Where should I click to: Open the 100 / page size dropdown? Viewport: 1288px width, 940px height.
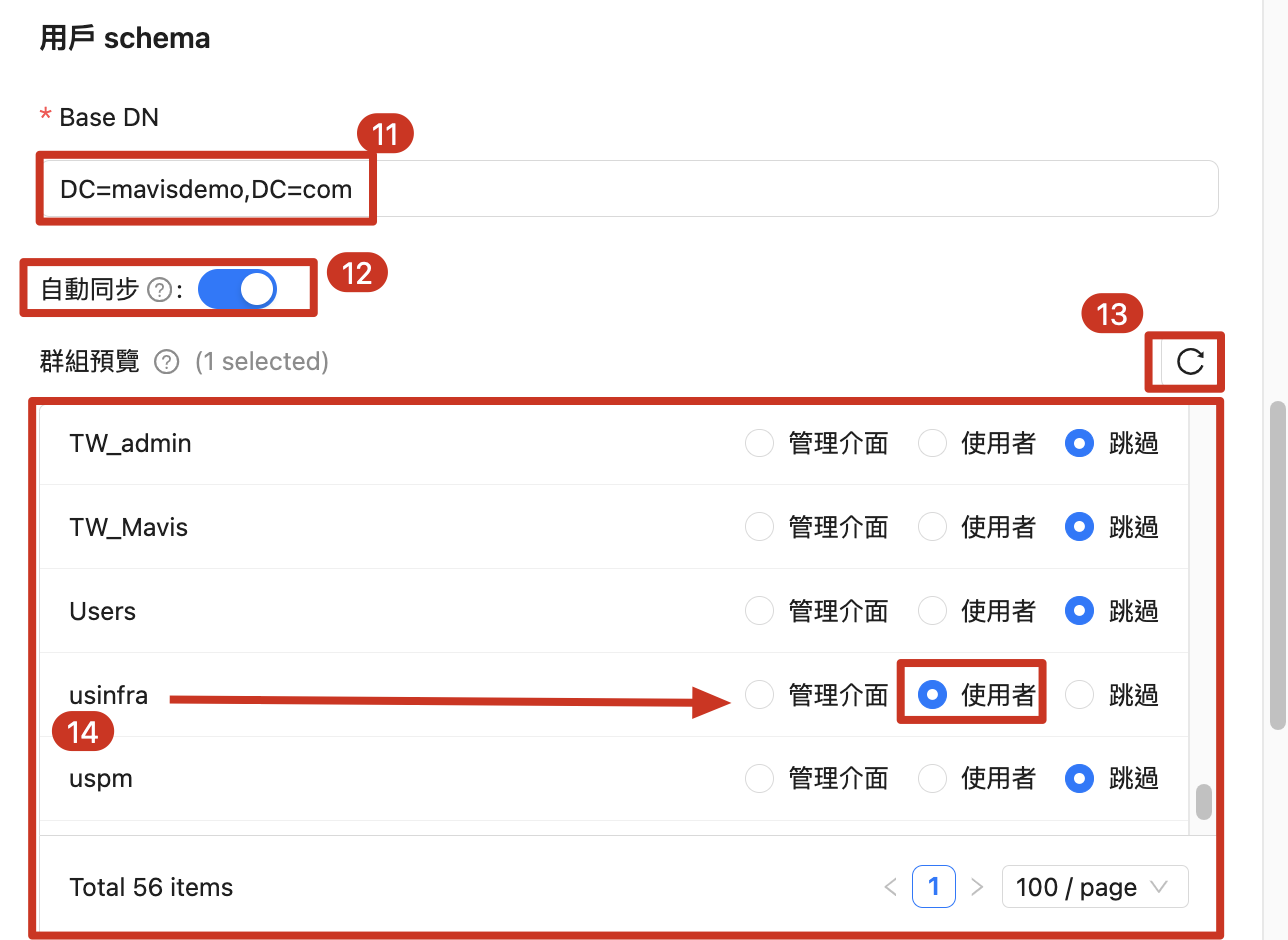pos(1094,887)
